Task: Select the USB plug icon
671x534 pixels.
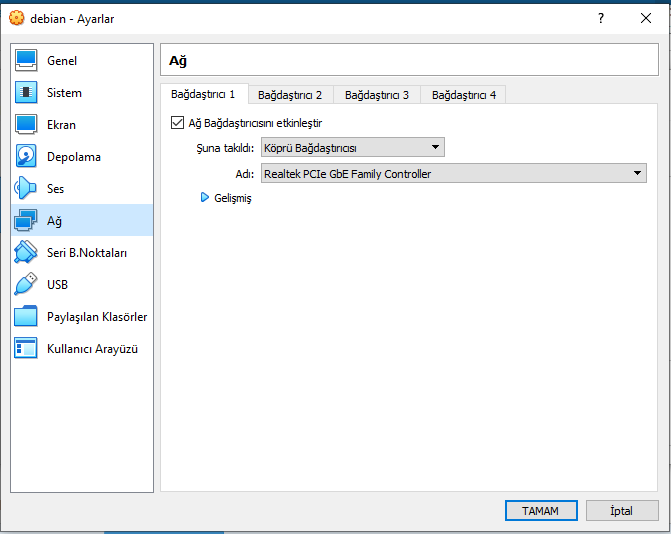Action: (x=26, y=284)
